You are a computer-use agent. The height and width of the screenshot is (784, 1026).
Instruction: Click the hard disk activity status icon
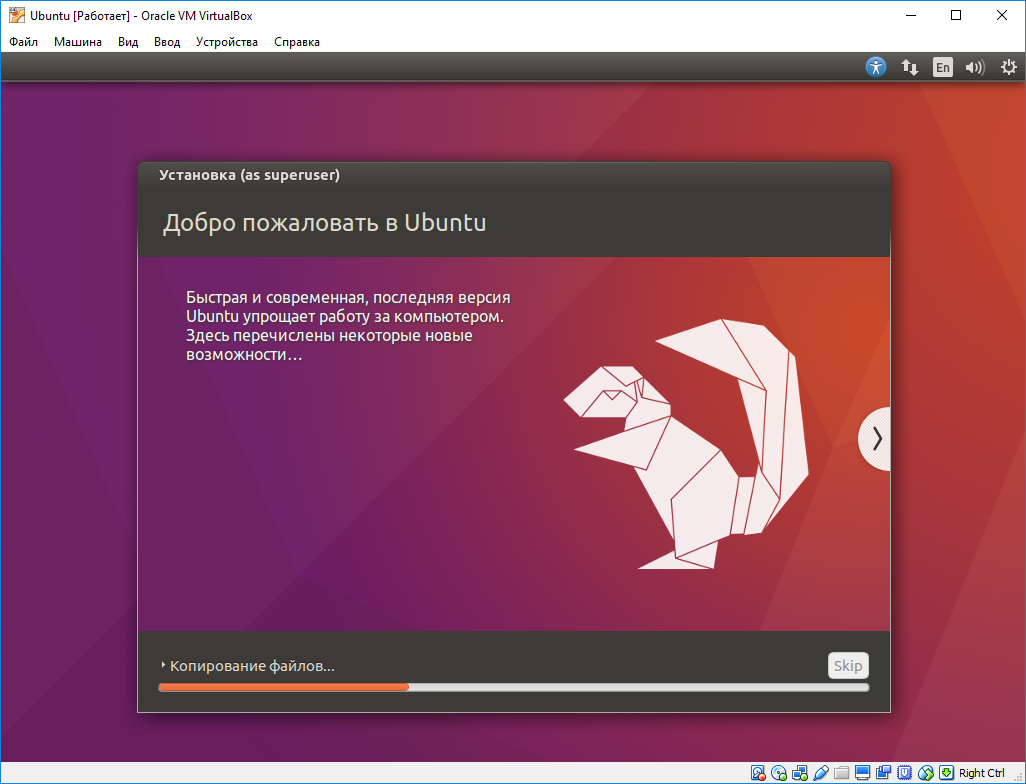758,773
